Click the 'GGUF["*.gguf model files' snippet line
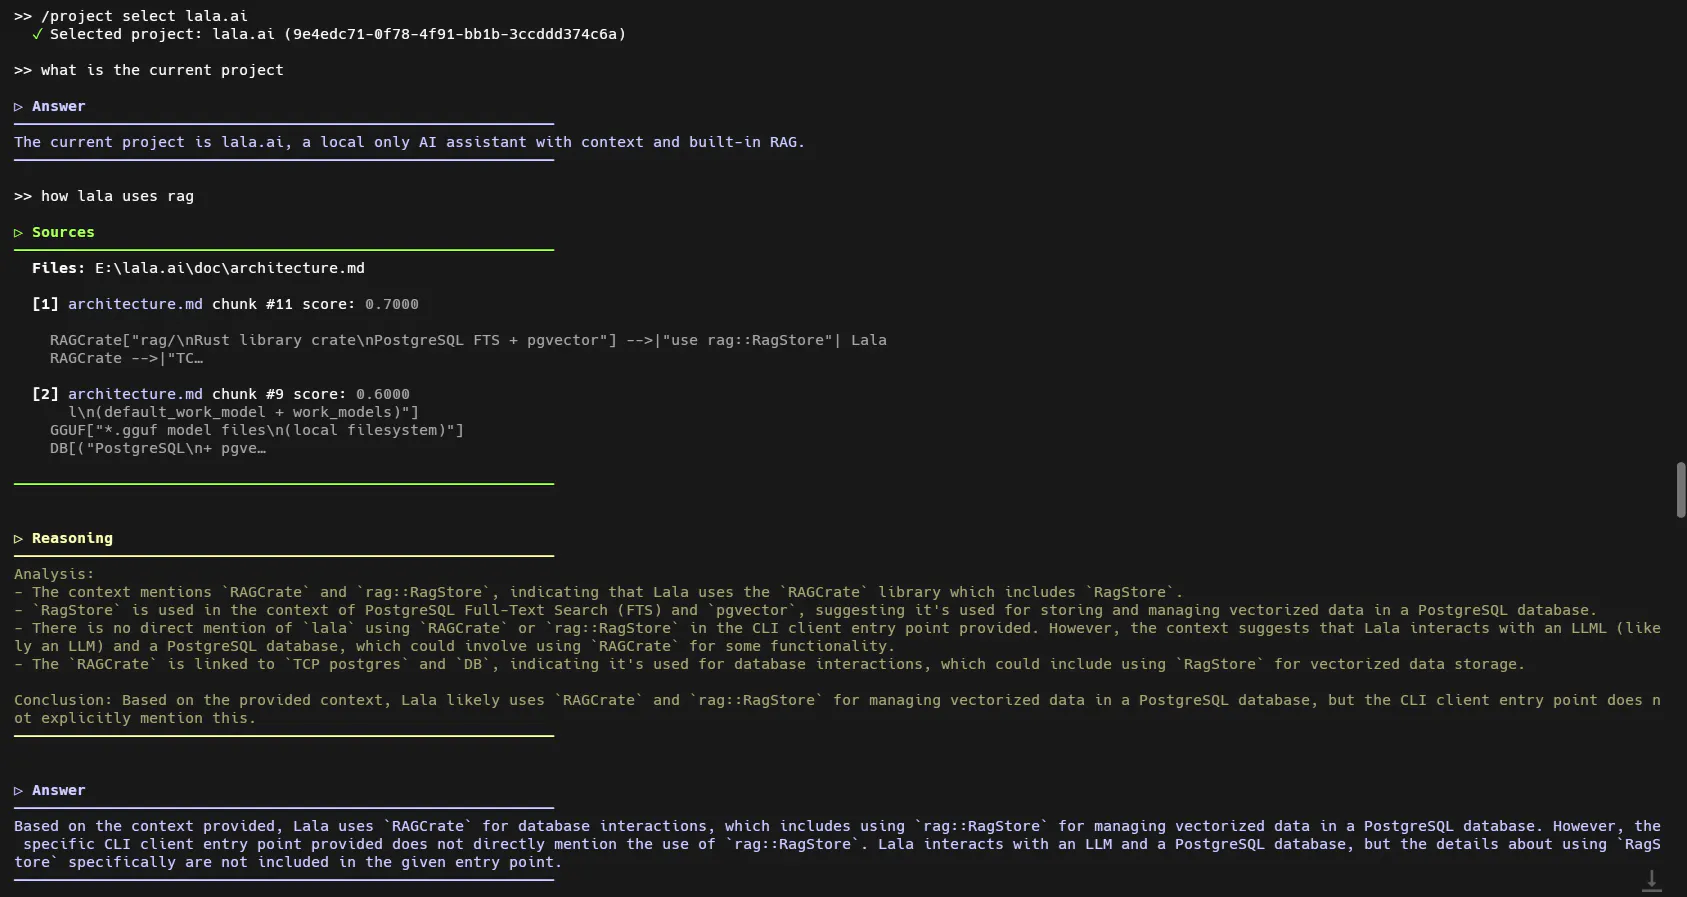 pos(257,430)
